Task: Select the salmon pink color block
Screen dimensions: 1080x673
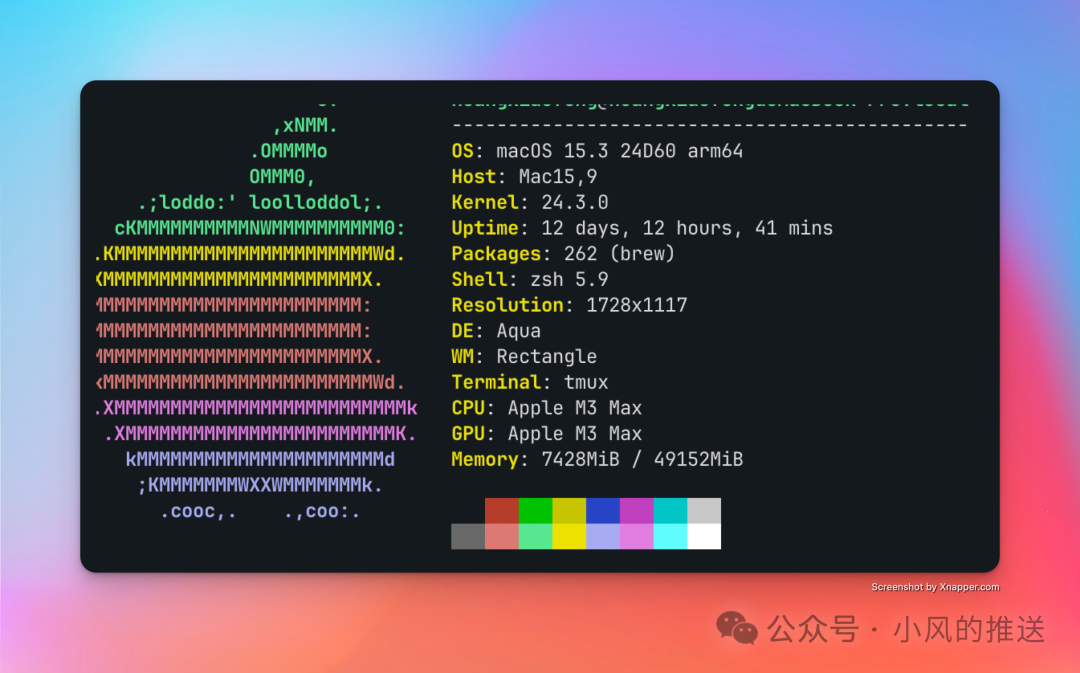Action: (501, 537)
